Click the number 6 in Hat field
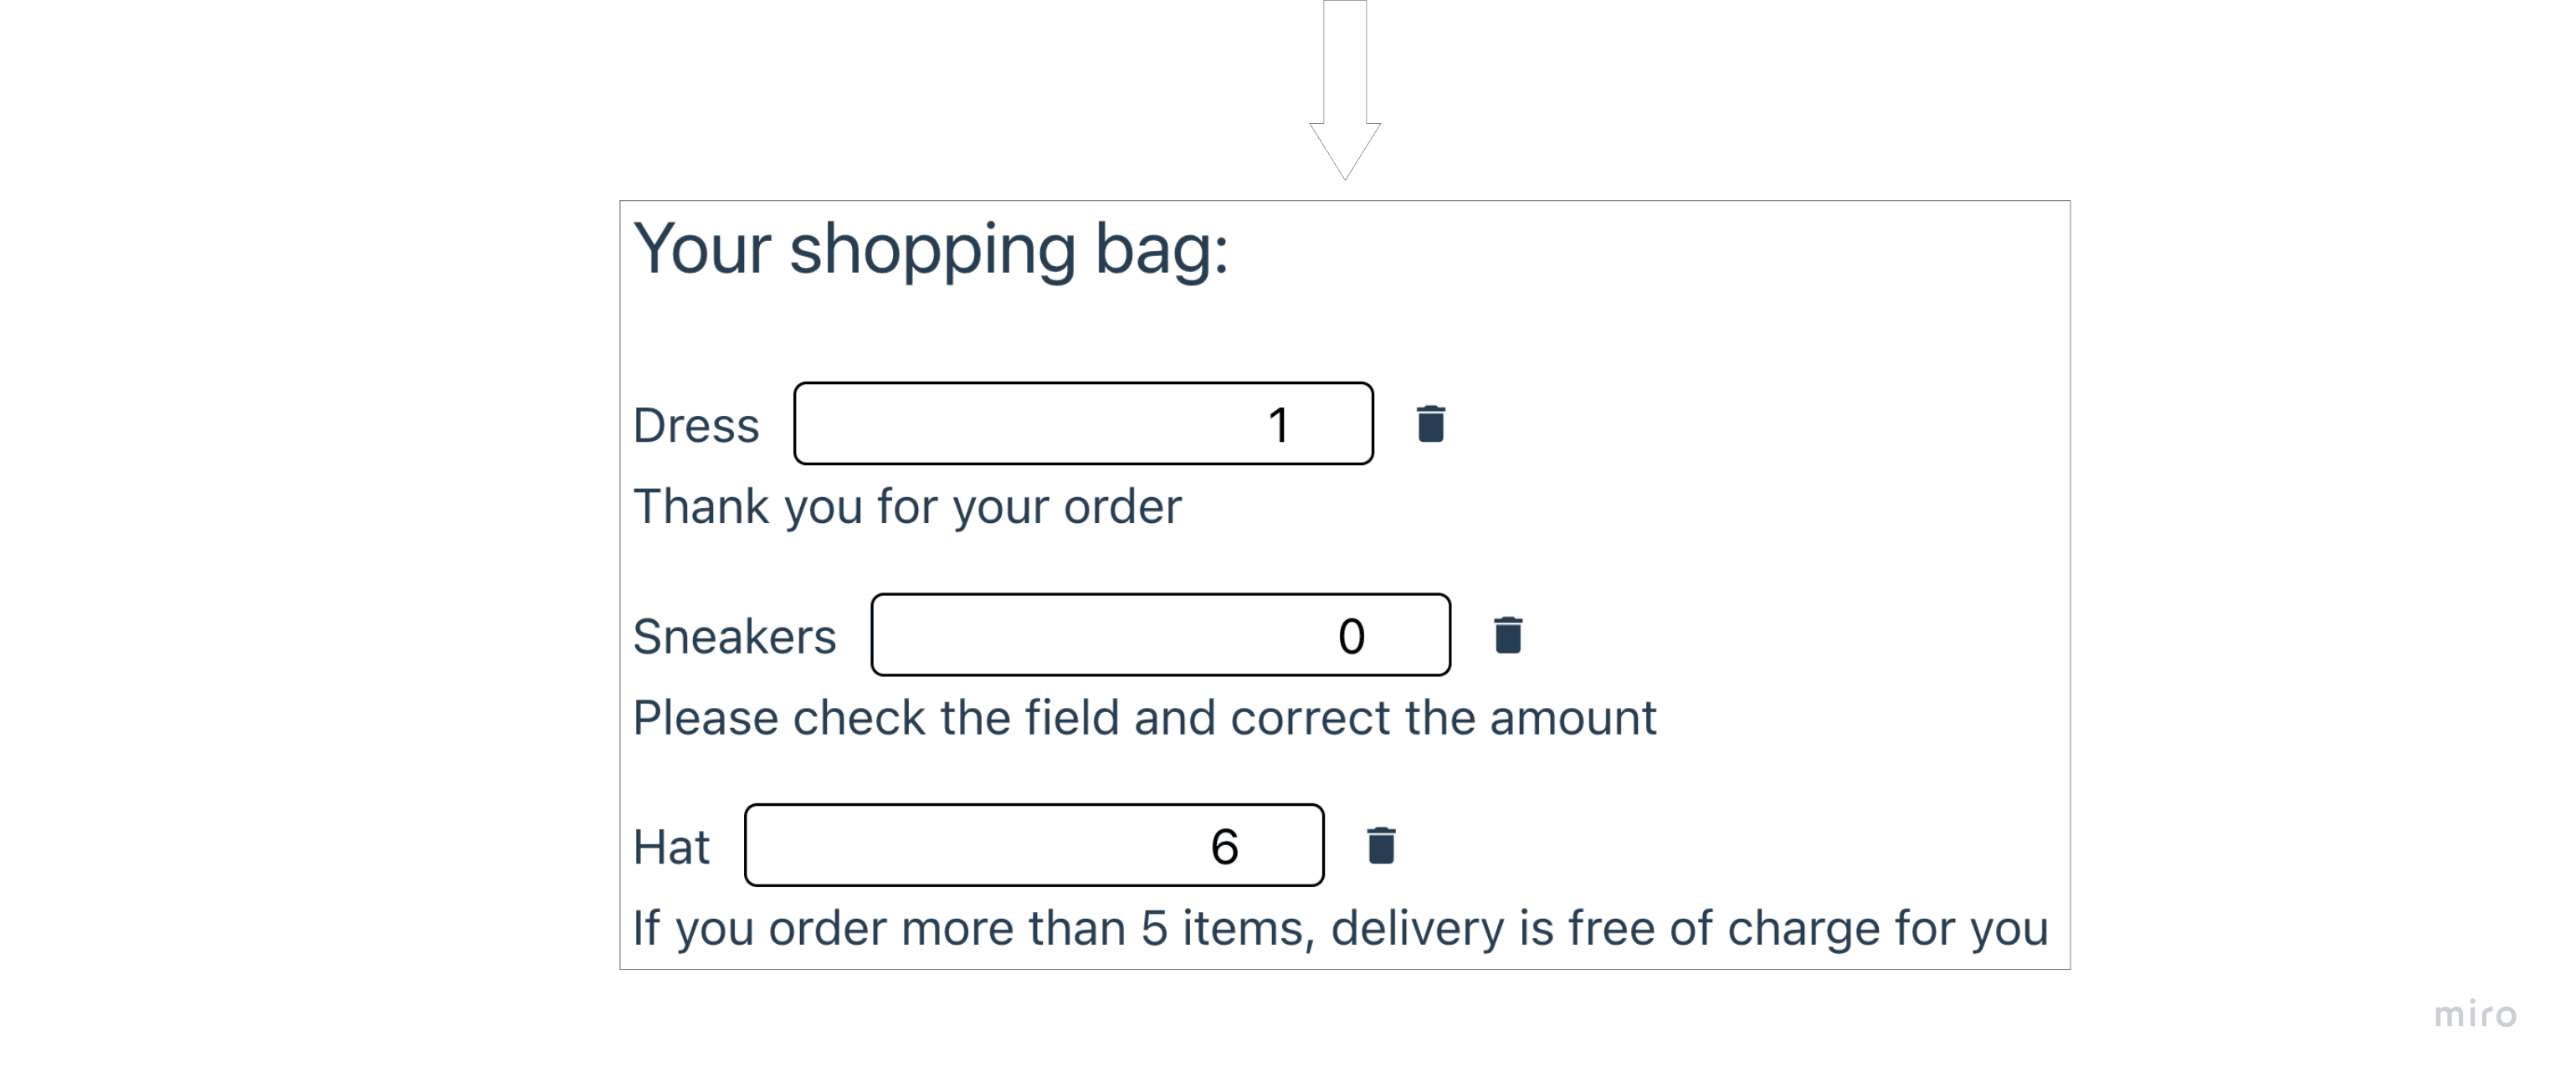This screenshot has width=2576, height=1087. (1225, 847)
